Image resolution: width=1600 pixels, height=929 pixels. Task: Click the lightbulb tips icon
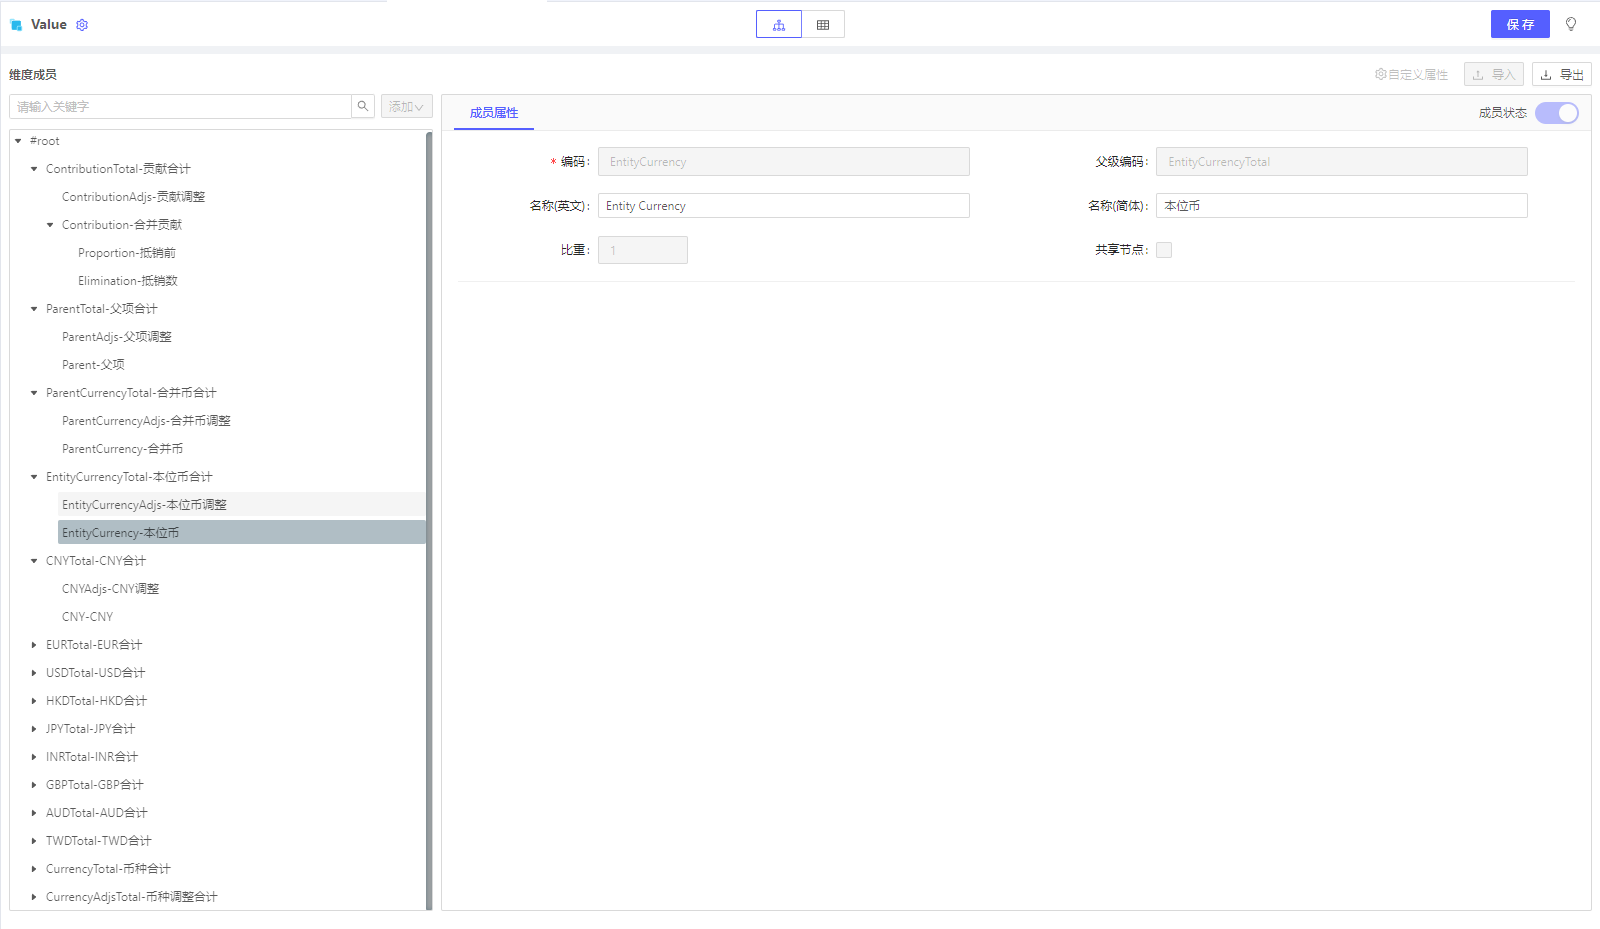pyautogui.click(x=1571, y=25)
